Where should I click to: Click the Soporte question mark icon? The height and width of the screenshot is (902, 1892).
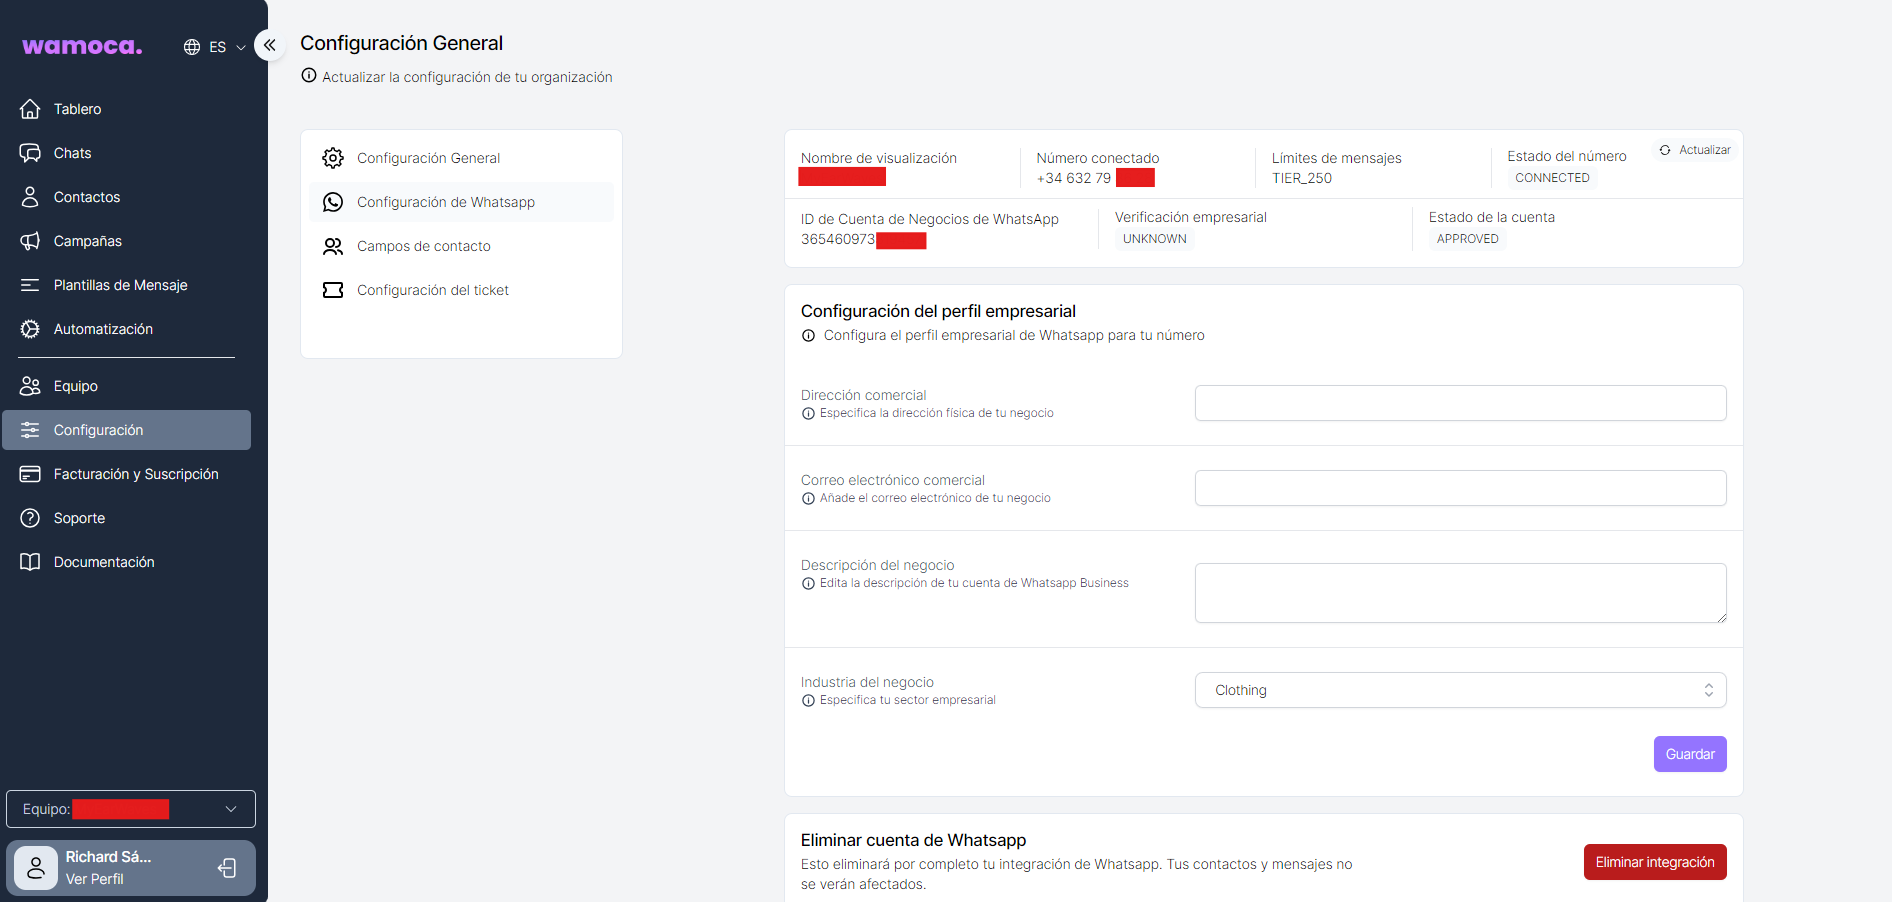click(x=30, y=518)
